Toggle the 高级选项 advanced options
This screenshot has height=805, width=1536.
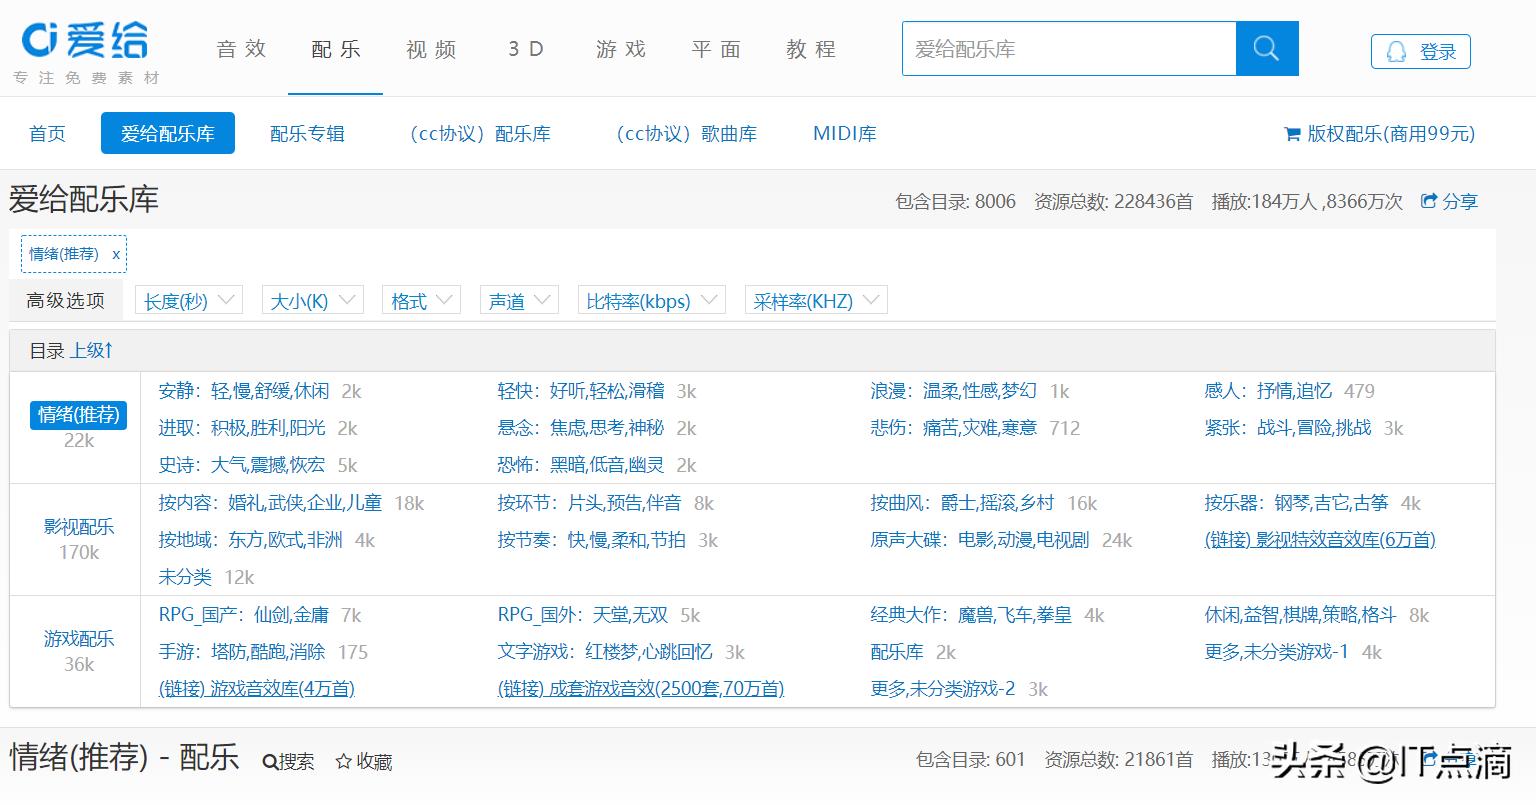pyautogui.click(x=64, y=299)
